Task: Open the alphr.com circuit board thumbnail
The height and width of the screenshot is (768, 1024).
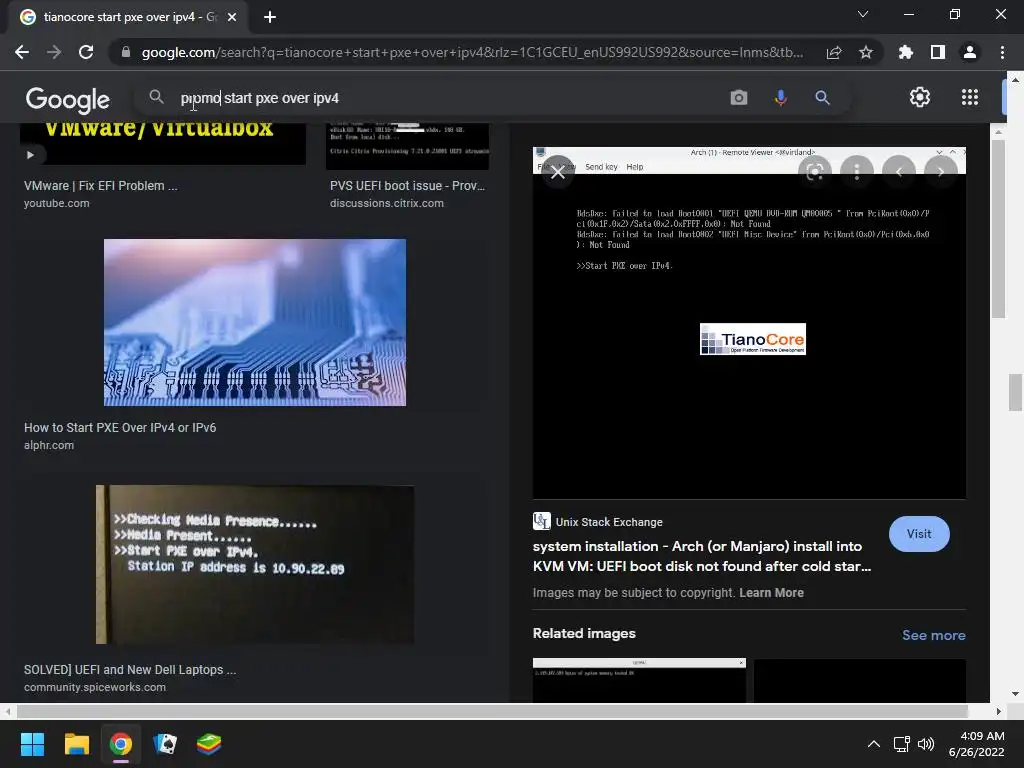Action: [x=255, y=323]
